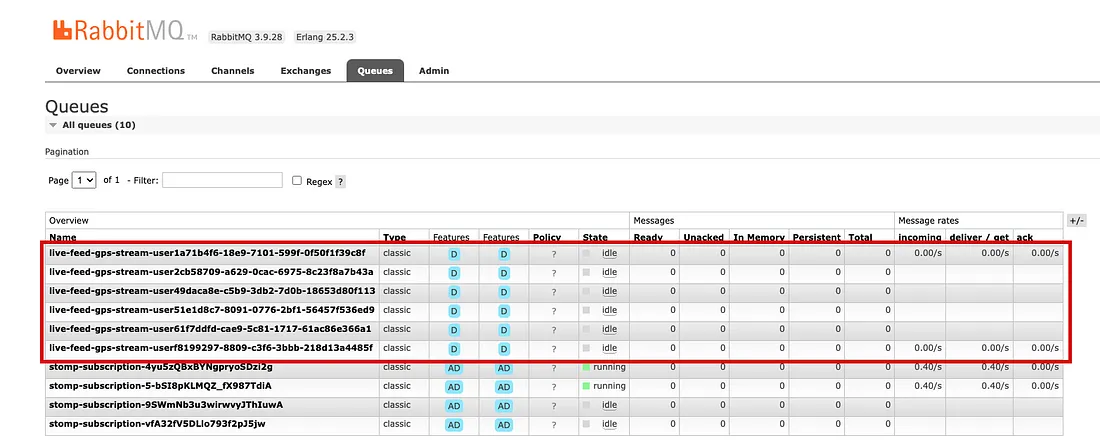Switch to the Overview tab

[x=78, y=71]
